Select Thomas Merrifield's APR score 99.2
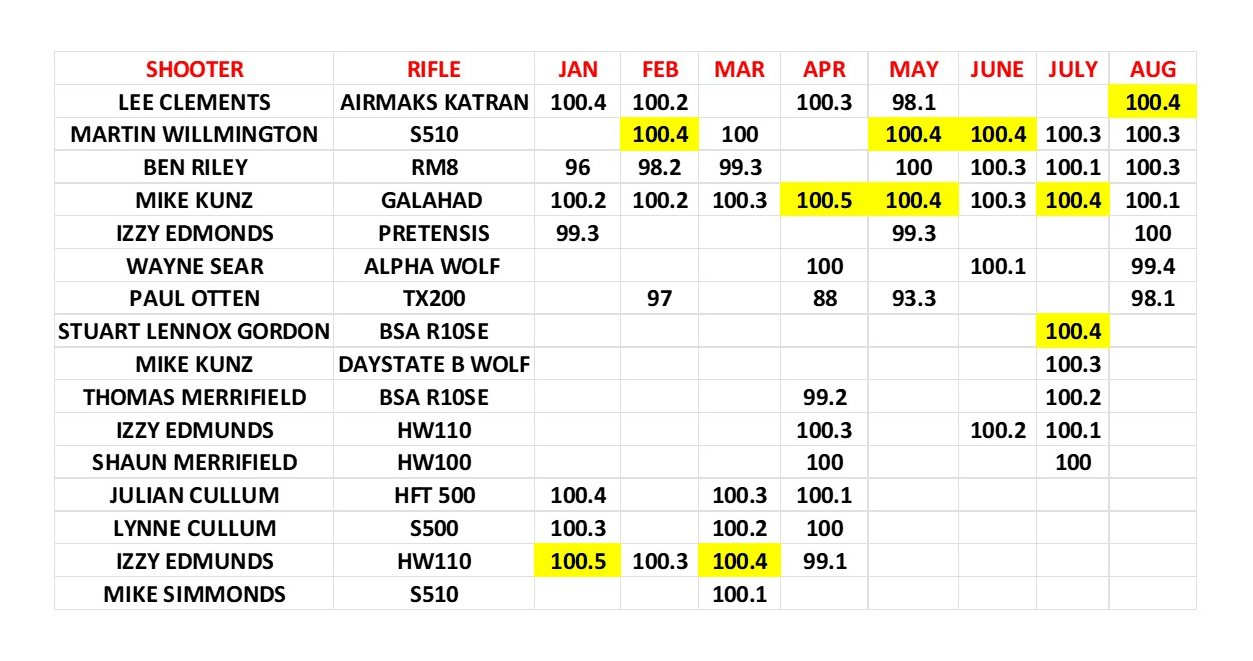The image size is (1253, 661). 824,398
